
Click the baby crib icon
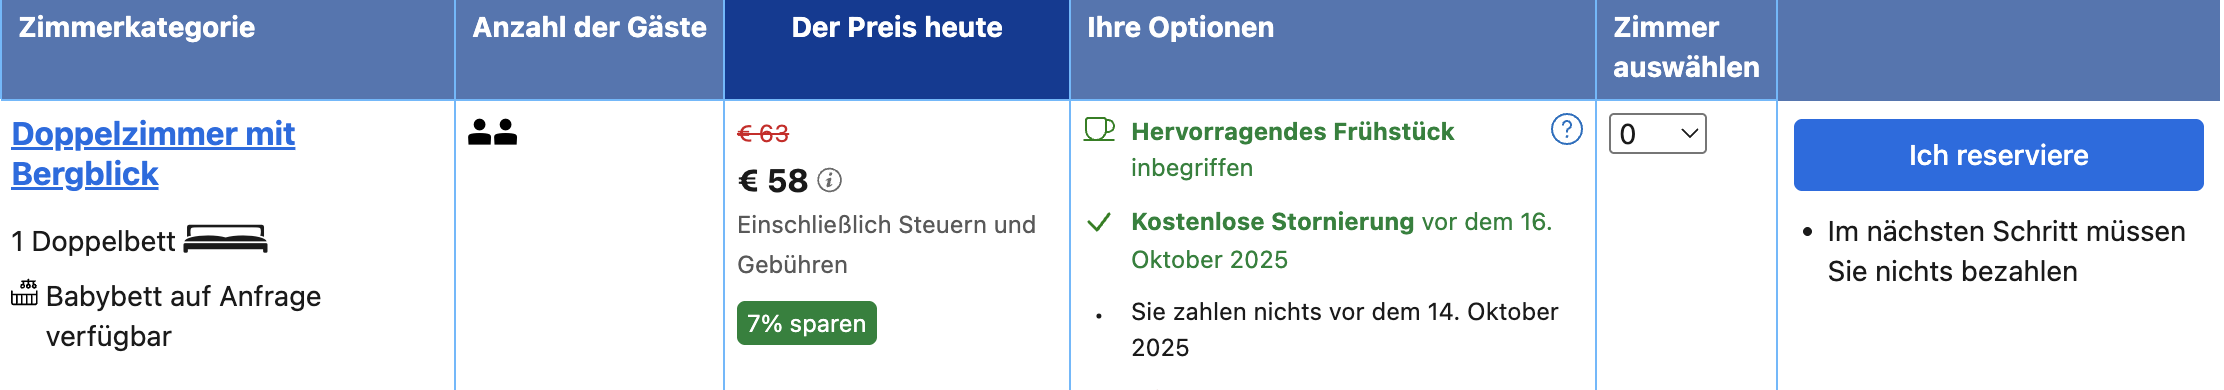[x=25, y=293]
